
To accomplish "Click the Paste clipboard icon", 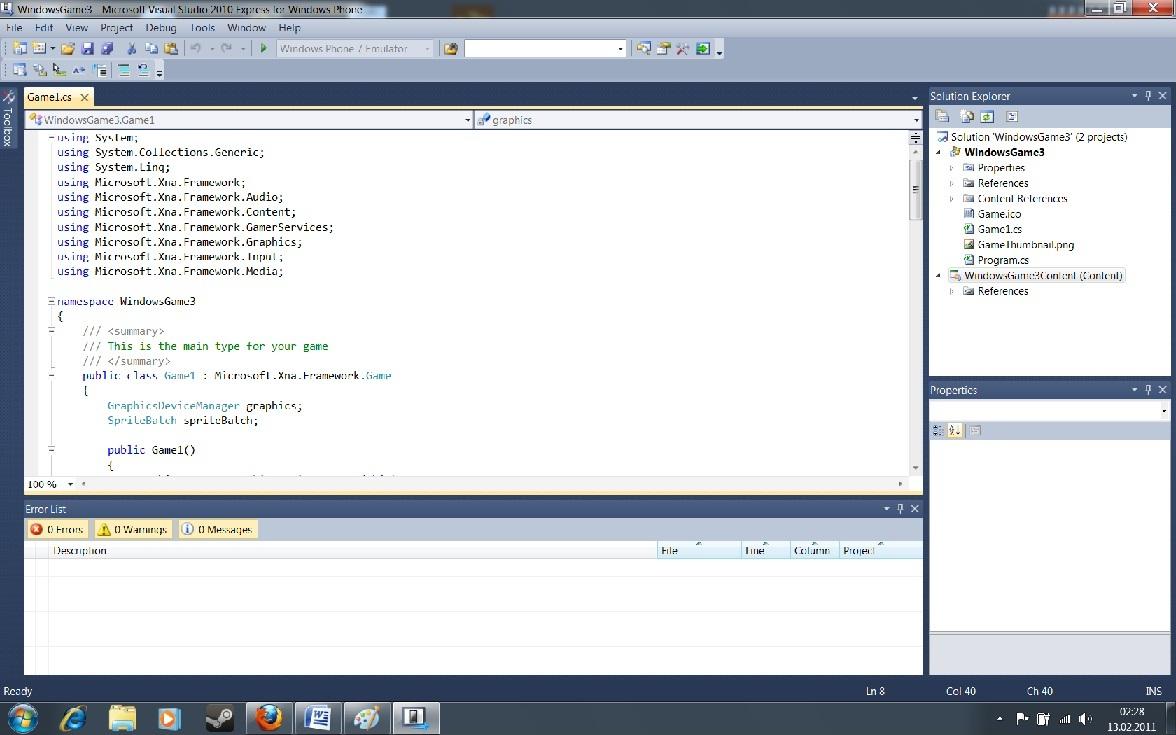I will pos(171,48).
